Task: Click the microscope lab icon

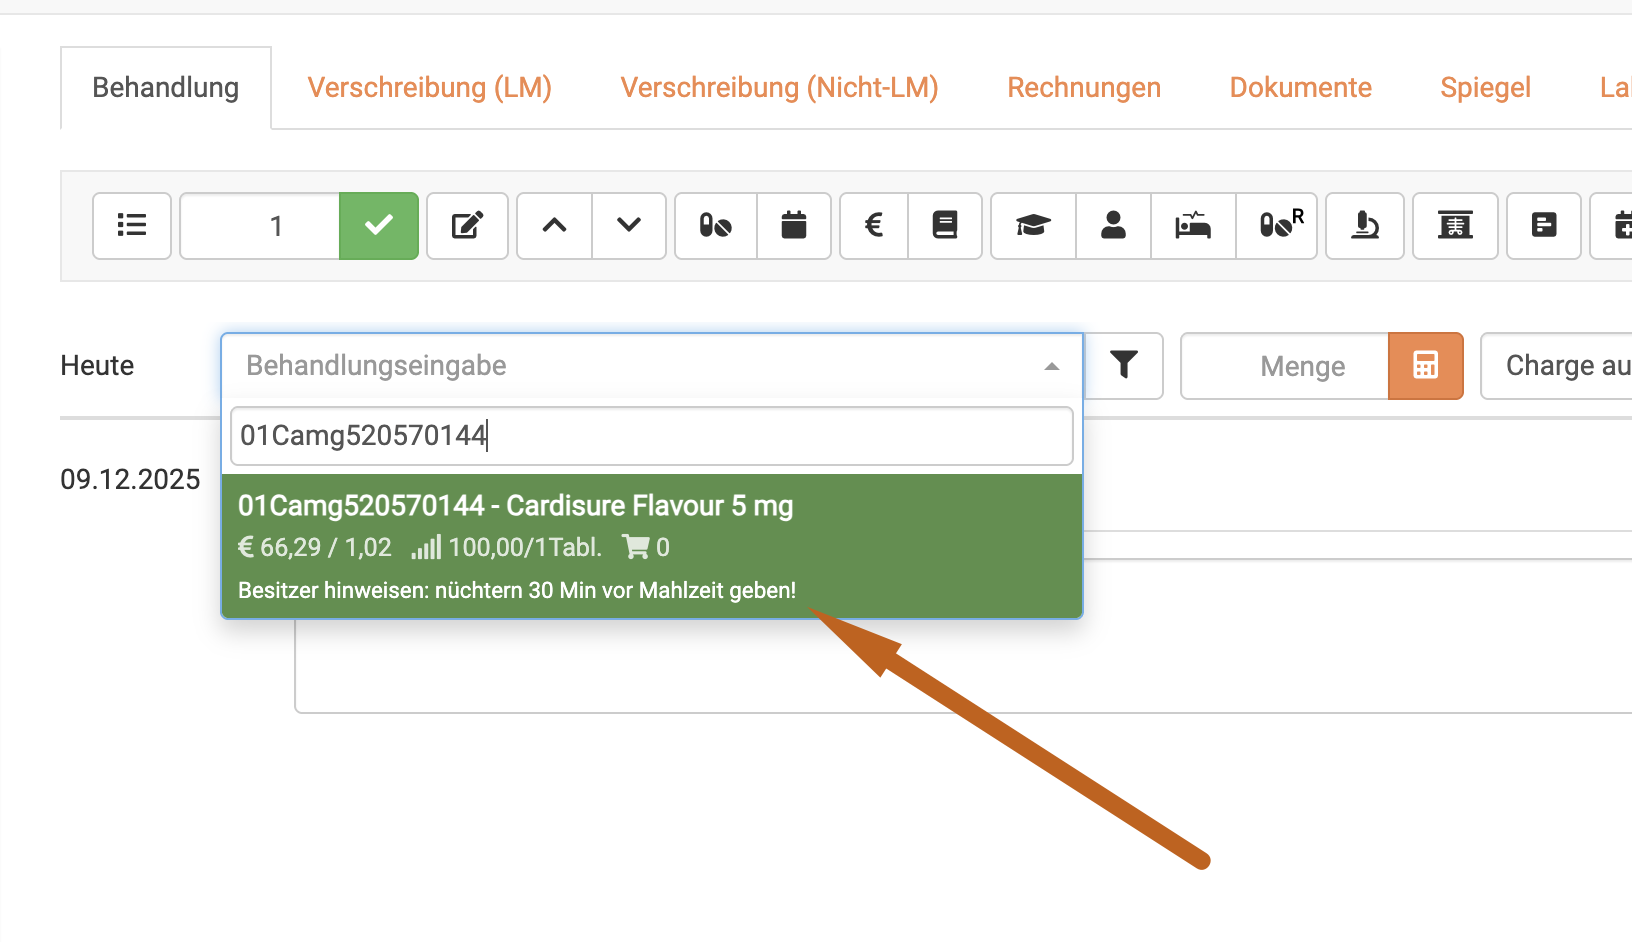Action: [x=1365, y=226]
